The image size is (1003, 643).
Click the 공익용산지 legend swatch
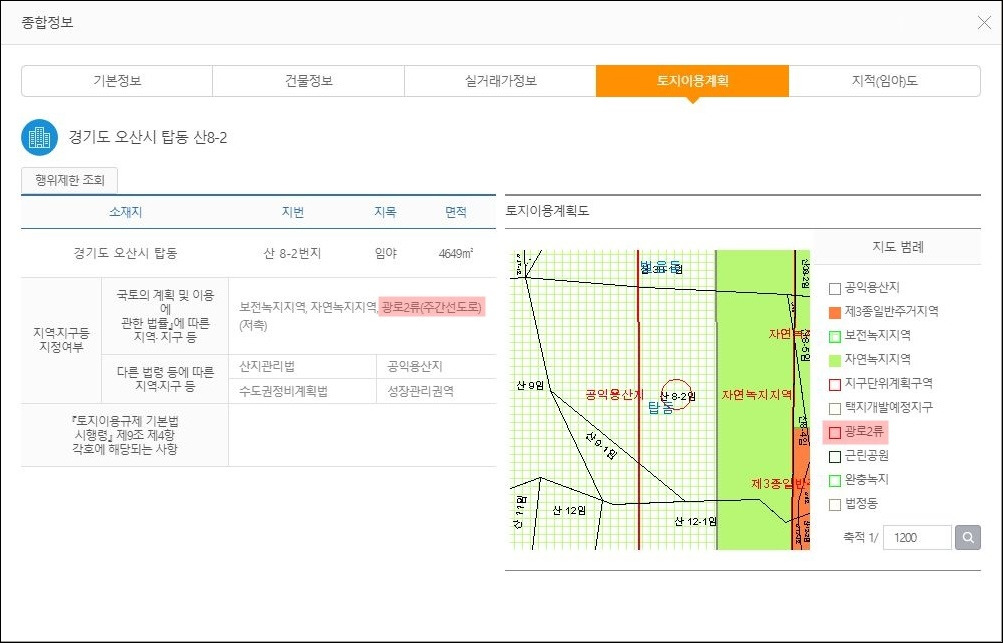(x=835, y=289)
